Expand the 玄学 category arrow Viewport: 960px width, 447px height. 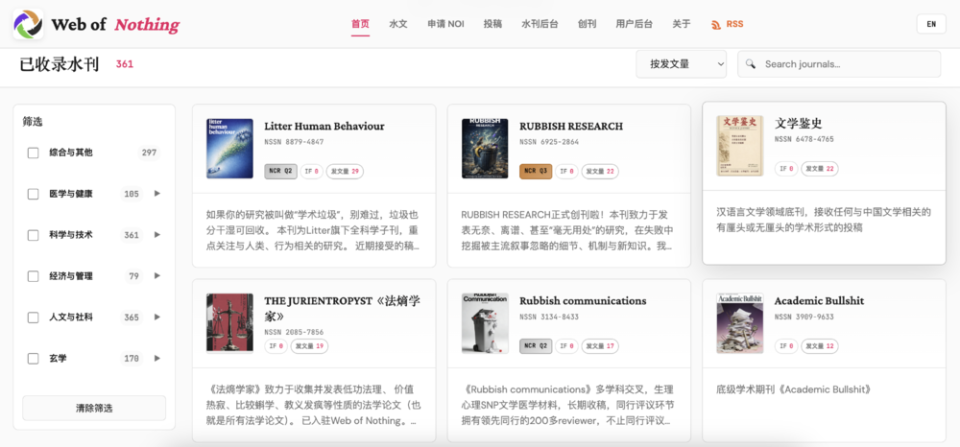[157, 358]
